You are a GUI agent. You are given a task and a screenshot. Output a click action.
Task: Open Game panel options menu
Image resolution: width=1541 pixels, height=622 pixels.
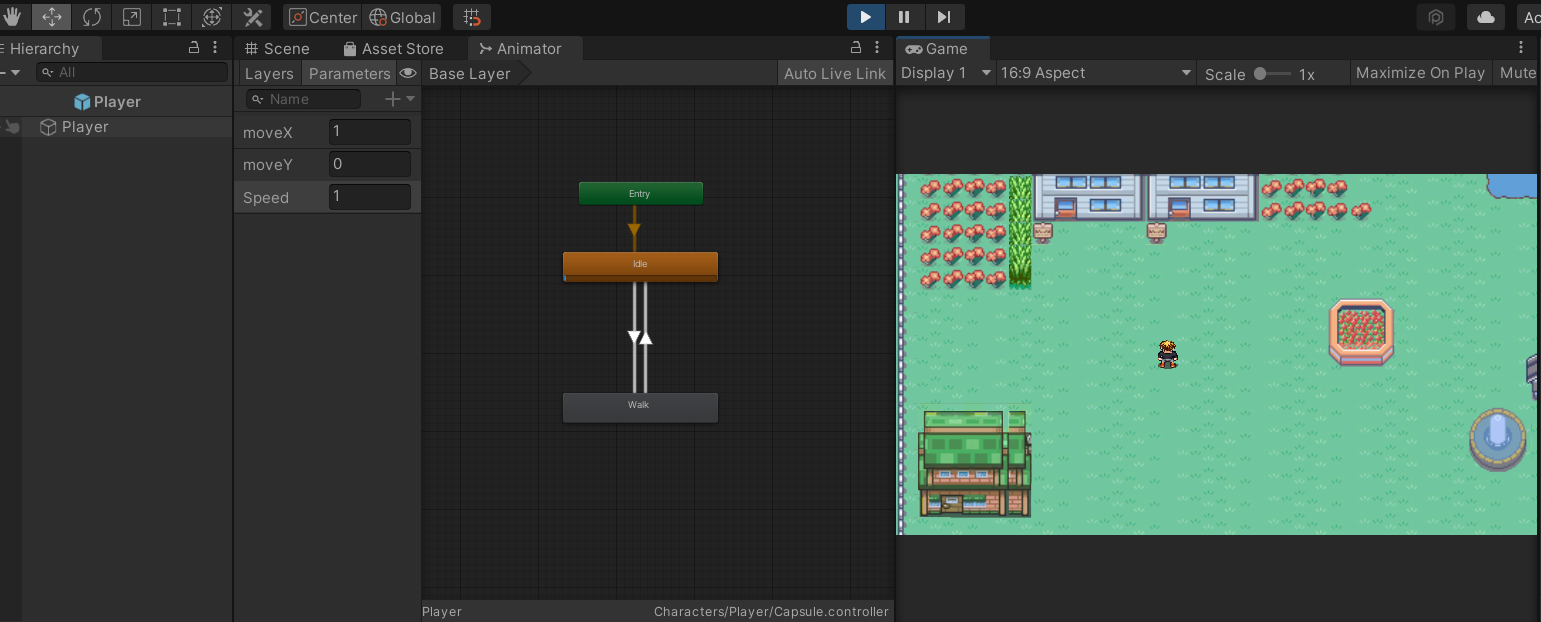(1521, 47)
